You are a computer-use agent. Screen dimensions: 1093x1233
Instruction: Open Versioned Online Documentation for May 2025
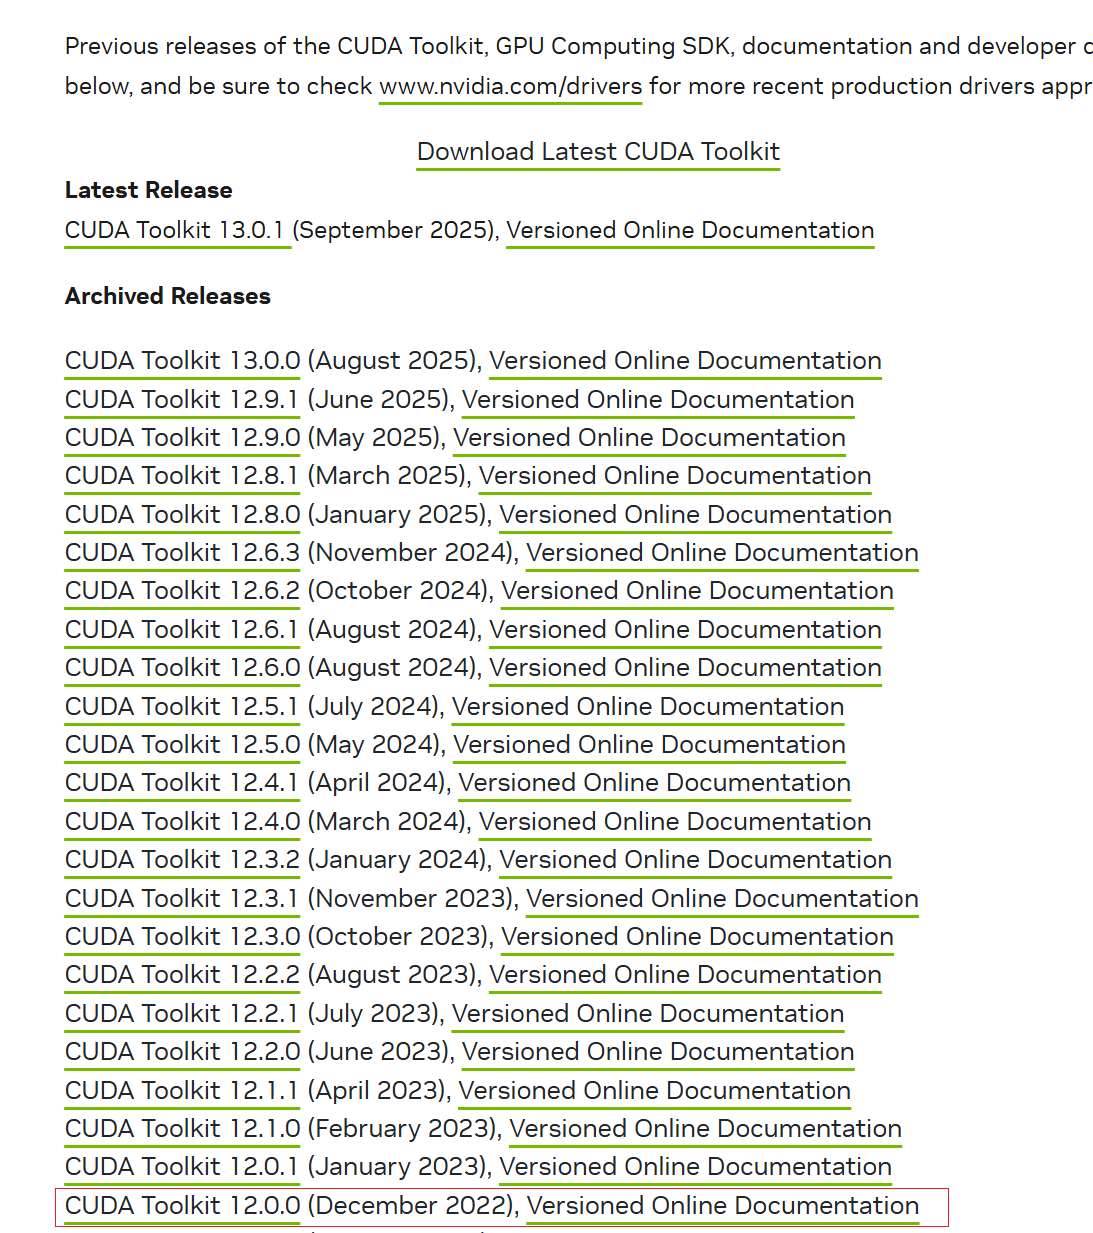coord(649,438)
